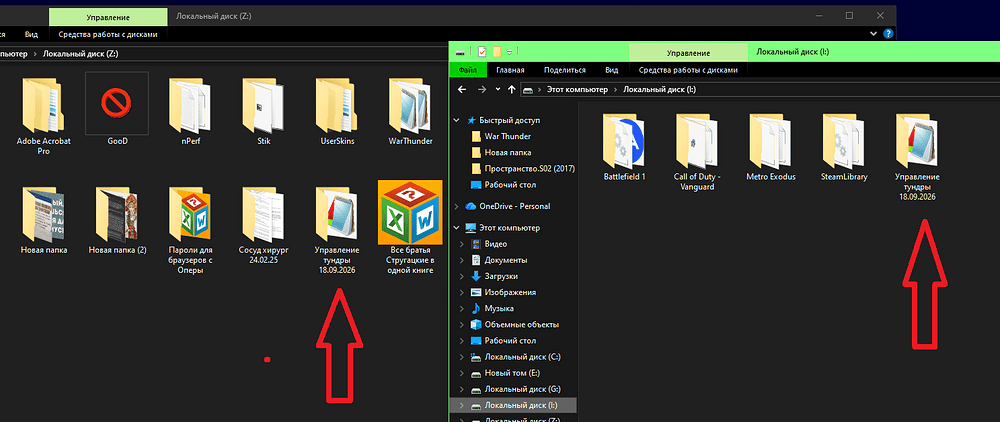
Task: Switch to the Главная ribbon tab
Action: pos(510,70)
